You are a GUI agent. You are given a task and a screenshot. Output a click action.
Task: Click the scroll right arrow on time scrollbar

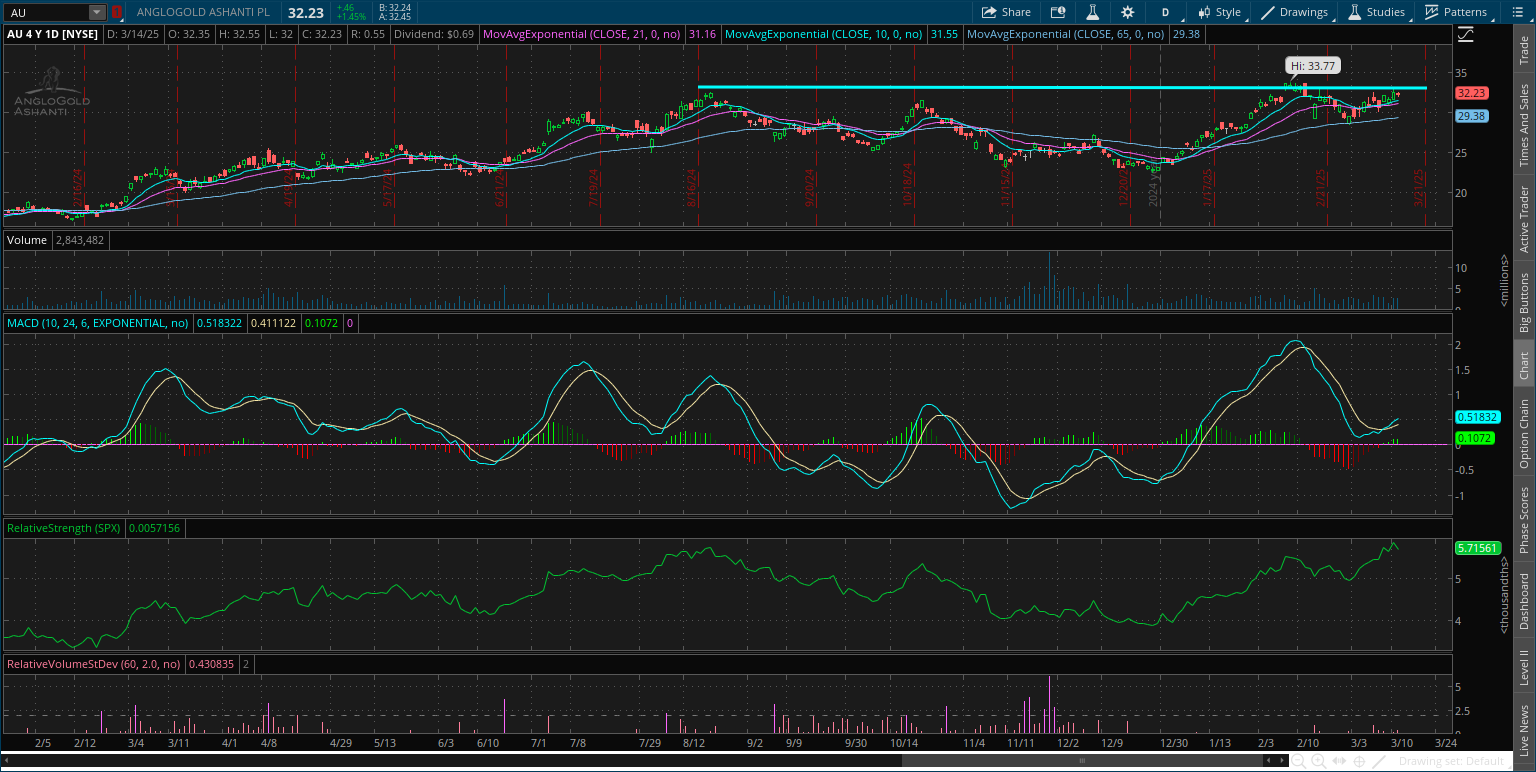click(1283, 761)
